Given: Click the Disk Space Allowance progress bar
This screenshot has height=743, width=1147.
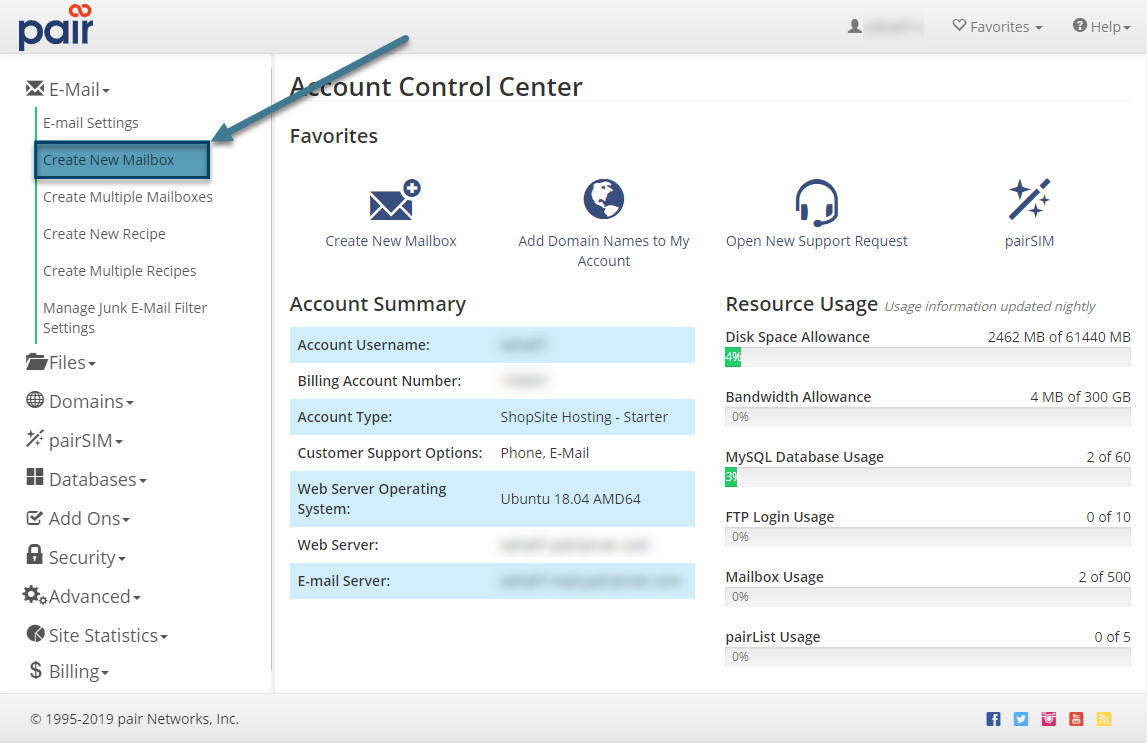Looking at the screenshot, I should [928, 357].
